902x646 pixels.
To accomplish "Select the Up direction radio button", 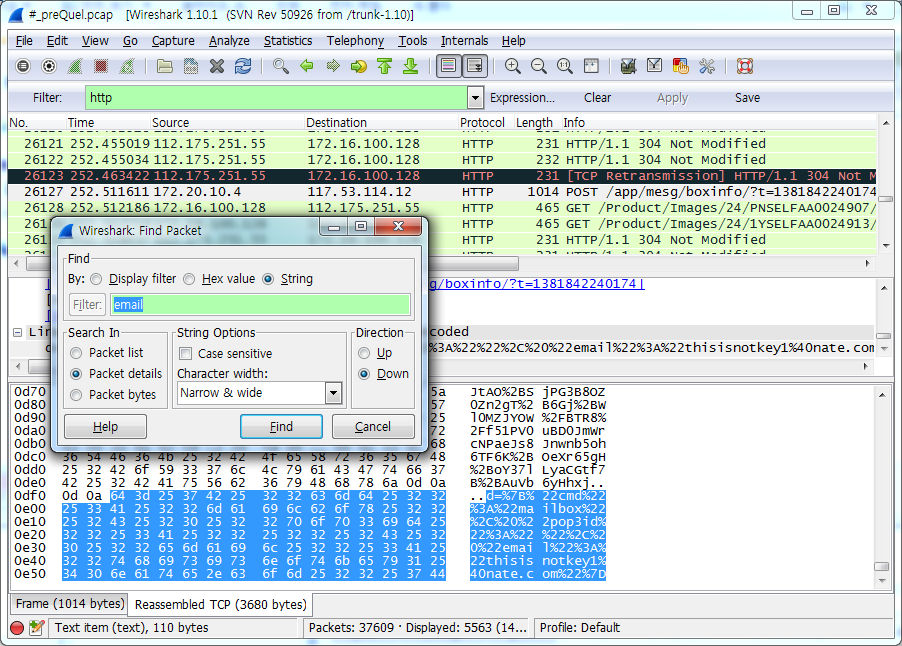I will (x=365, y=353).
